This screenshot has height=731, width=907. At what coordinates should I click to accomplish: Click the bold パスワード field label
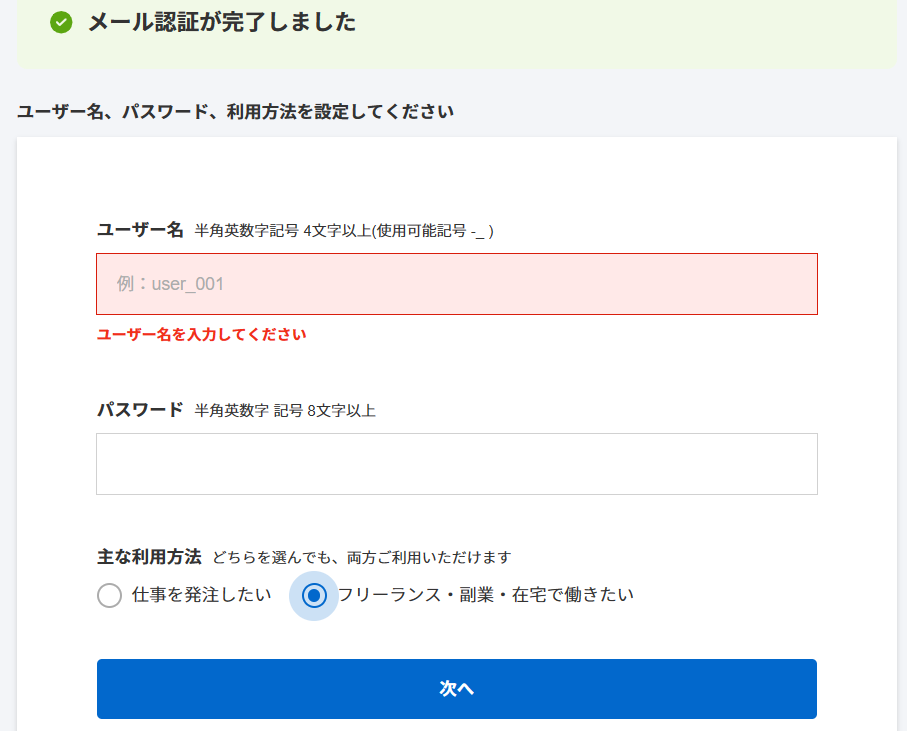click(140, 409)
